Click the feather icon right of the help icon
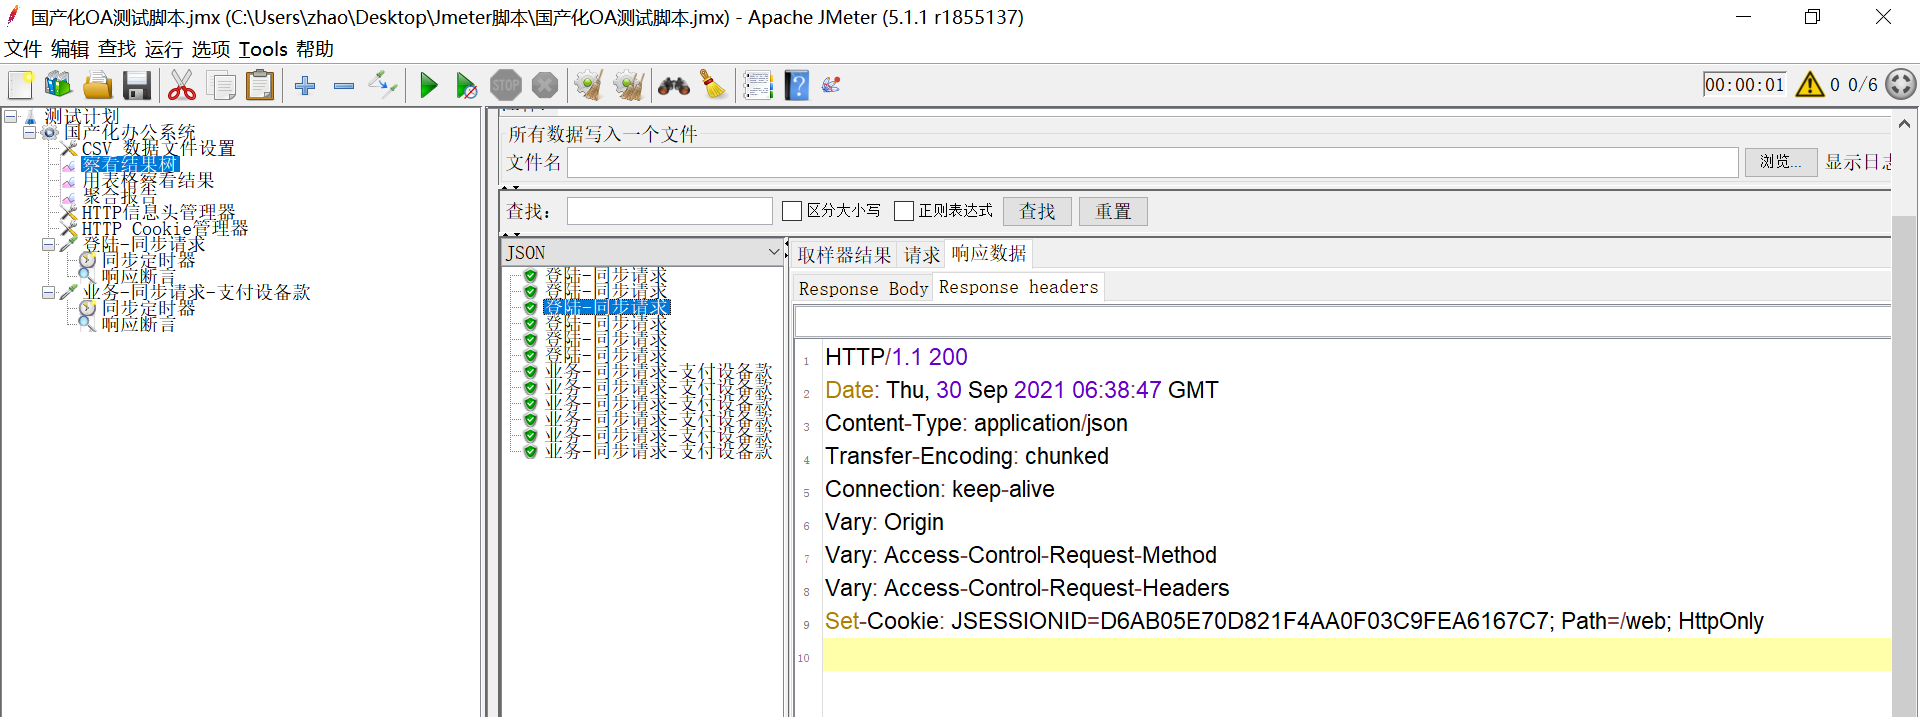 (x=831, y=85)
